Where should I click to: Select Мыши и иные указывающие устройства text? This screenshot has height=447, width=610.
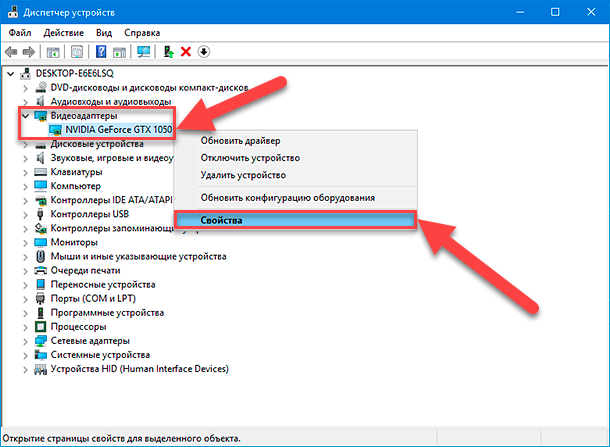coord(138,256)
